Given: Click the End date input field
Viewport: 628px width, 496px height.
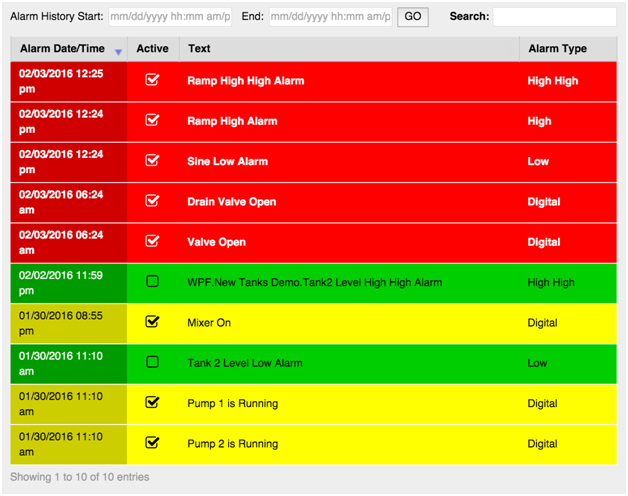Looking at the screenshot, I should pyautogui.click(x=330, y=17).
